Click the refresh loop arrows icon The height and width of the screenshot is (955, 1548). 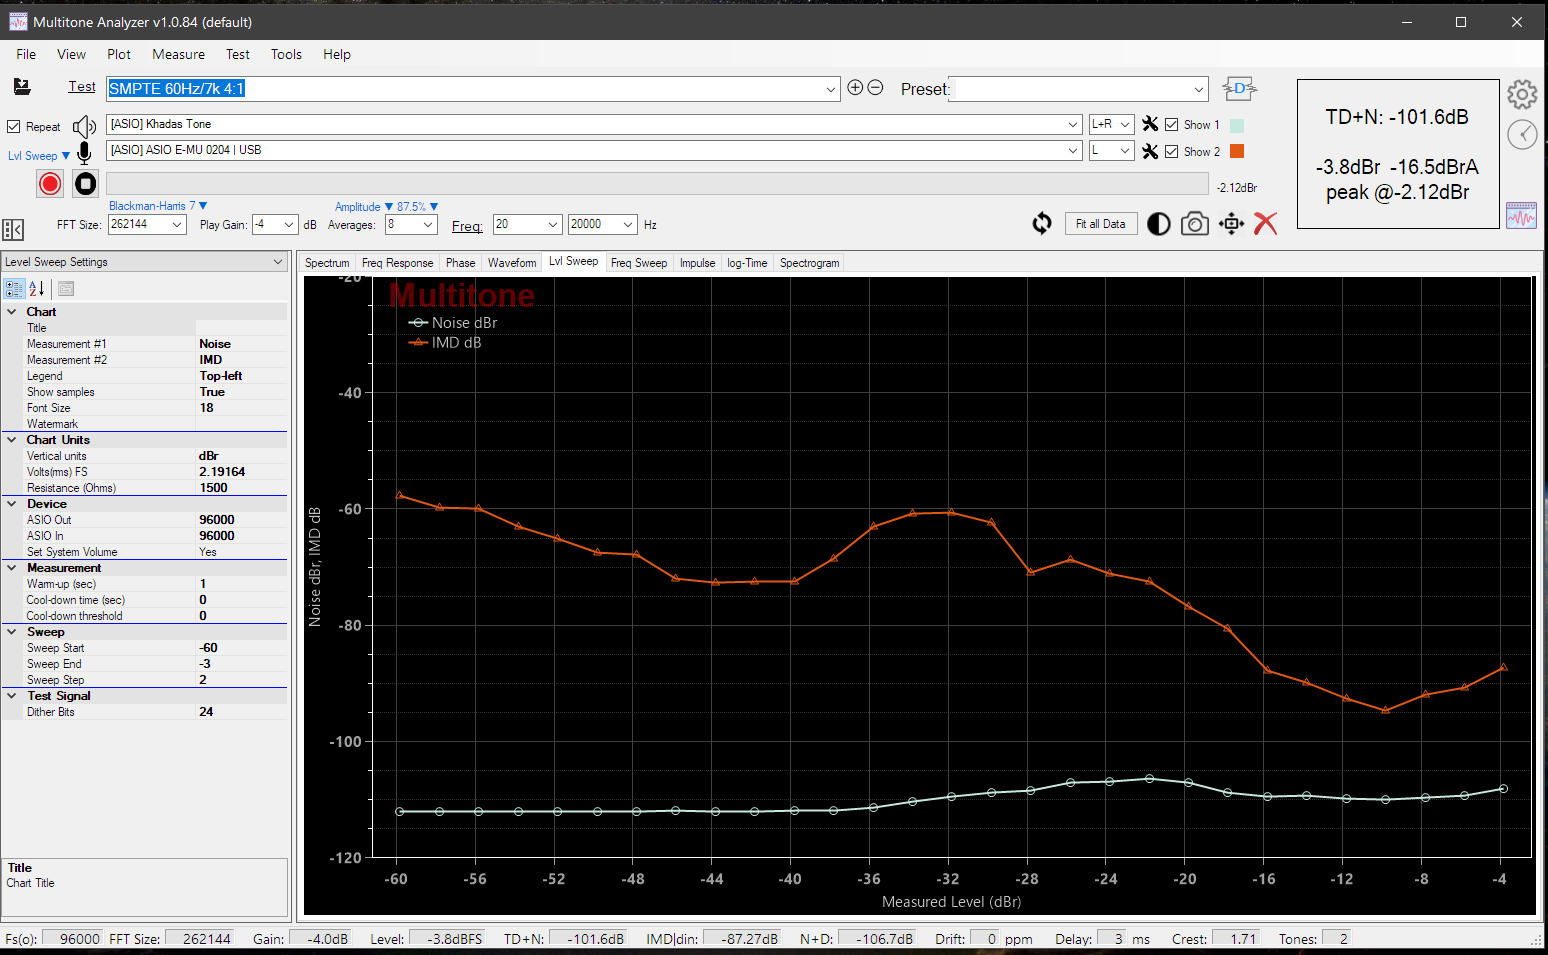(1042, 223)
